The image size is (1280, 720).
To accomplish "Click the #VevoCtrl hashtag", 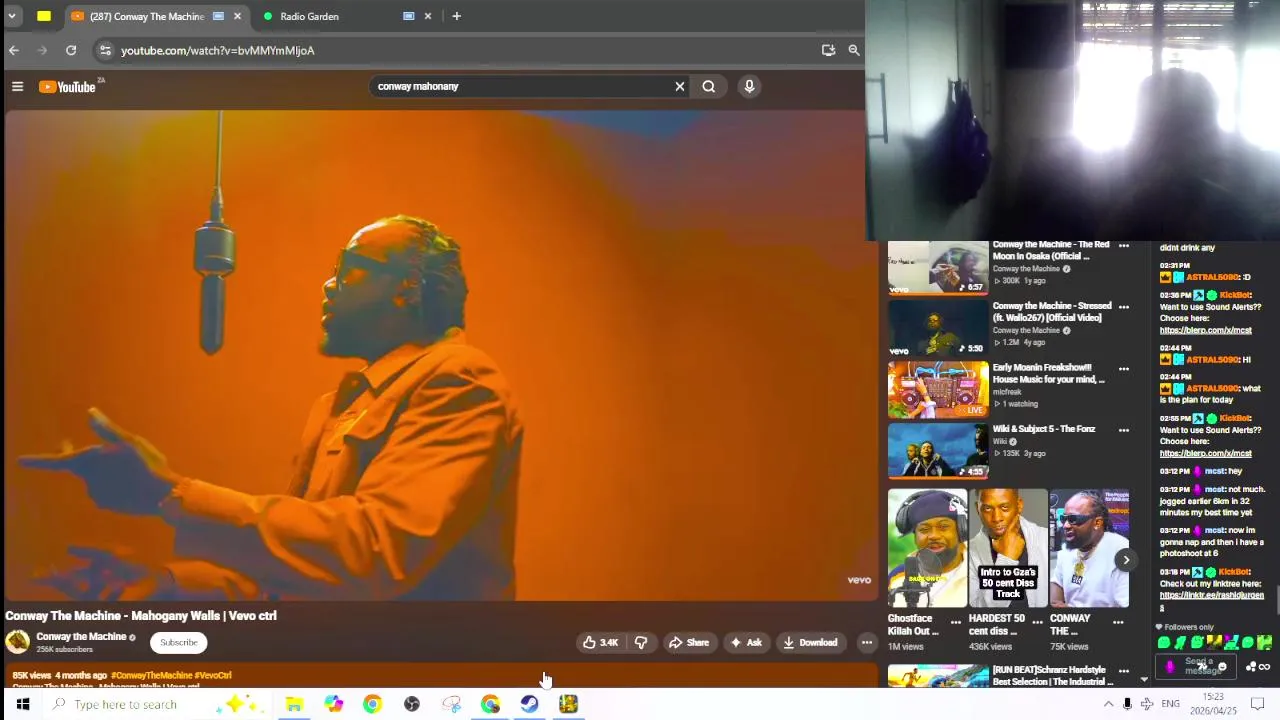I will (x=213, y=676).
